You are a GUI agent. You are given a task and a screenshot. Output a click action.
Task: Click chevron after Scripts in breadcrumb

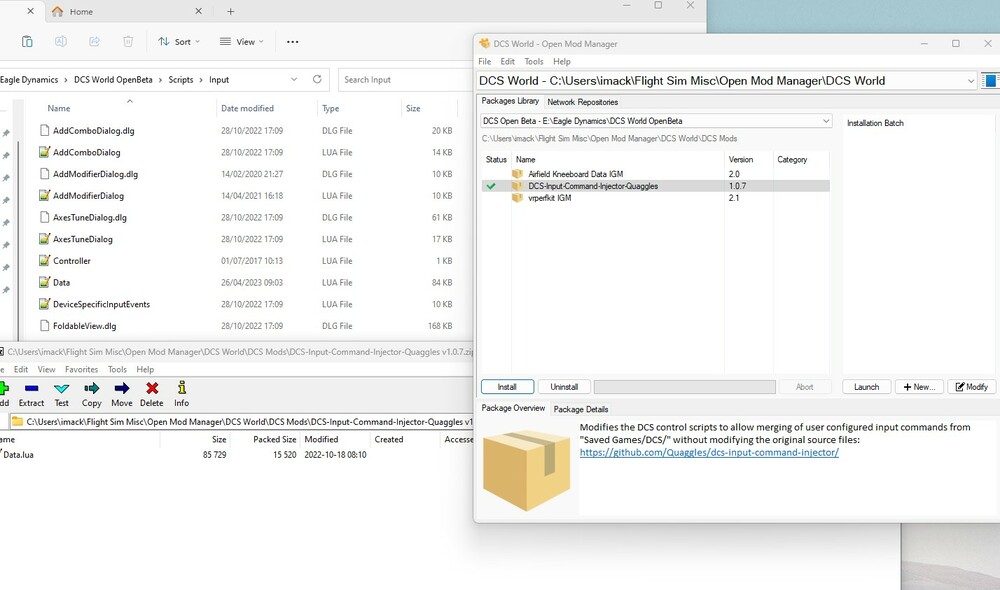tap(201, 80)
